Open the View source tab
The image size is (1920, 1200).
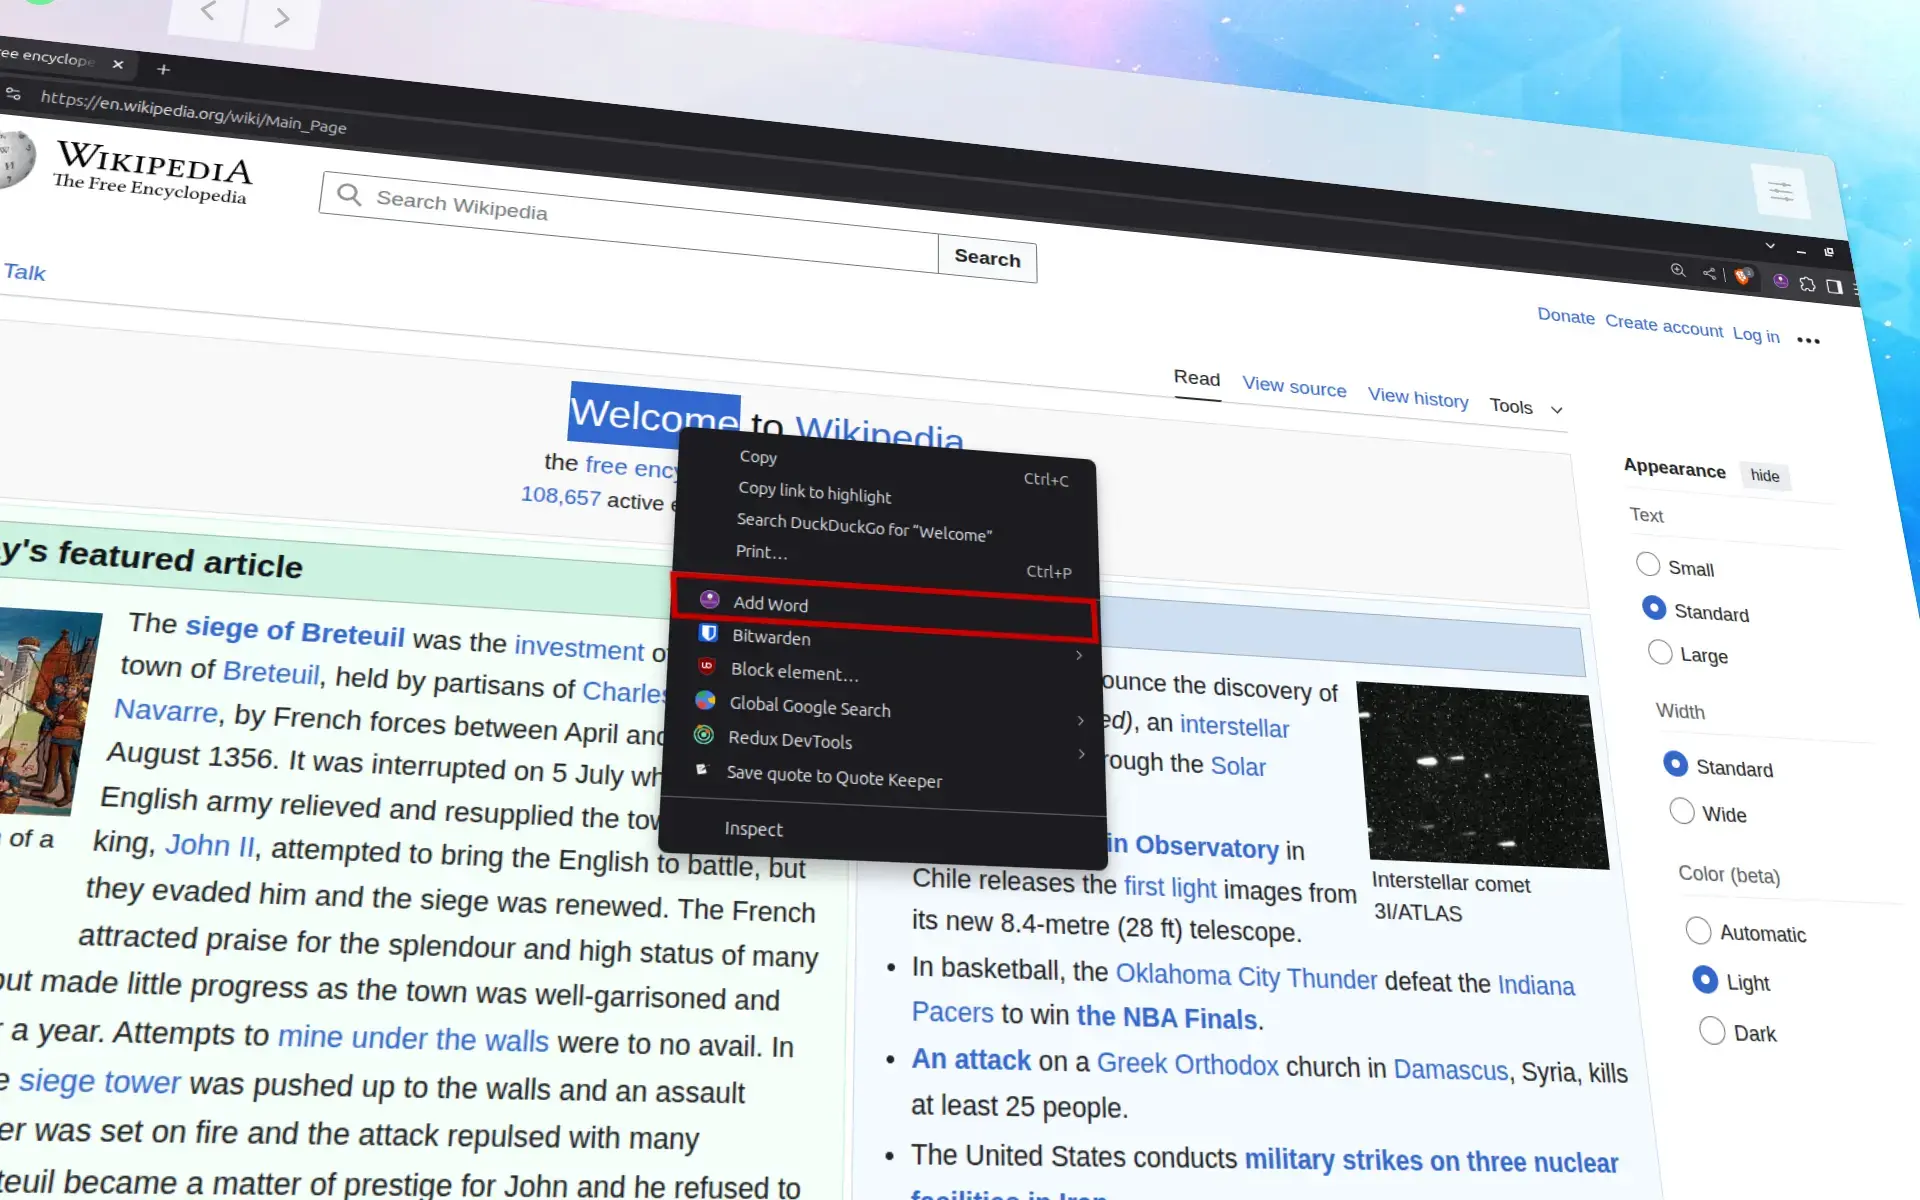click(1294, 386)
